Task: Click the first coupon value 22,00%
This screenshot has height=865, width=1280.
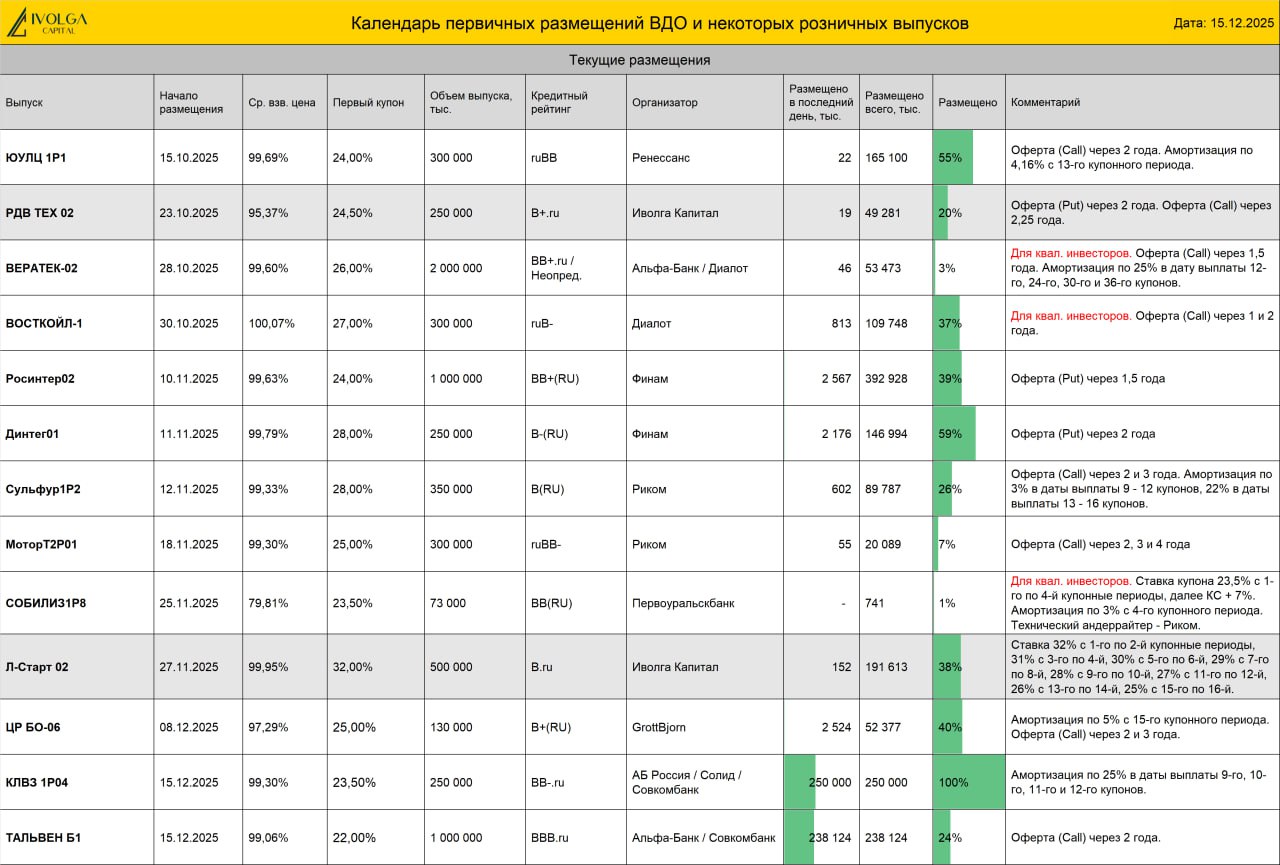Action: point(352,838)
